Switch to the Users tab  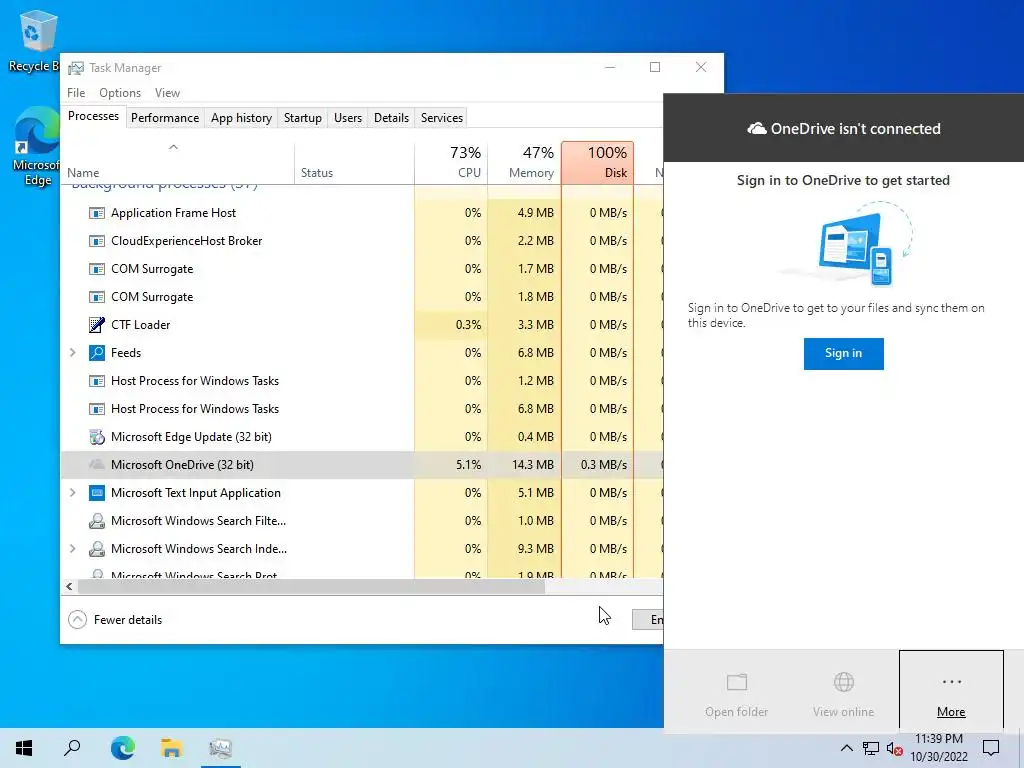click(x=347, y=118)
